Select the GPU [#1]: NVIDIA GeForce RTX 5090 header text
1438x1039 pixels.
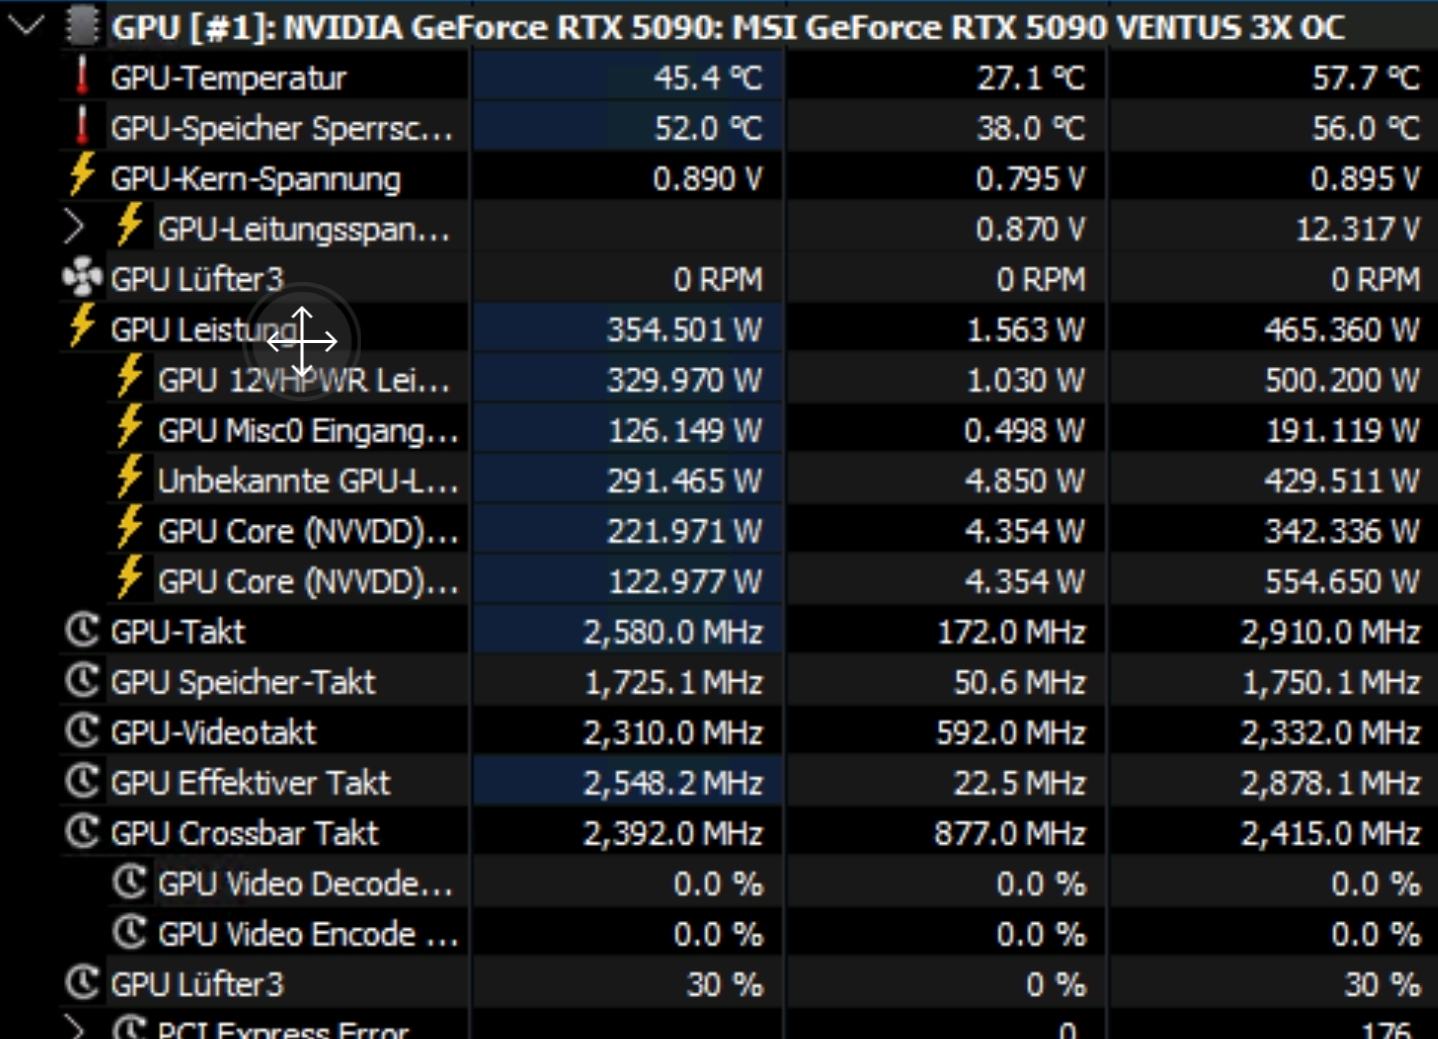pos(727,27)
